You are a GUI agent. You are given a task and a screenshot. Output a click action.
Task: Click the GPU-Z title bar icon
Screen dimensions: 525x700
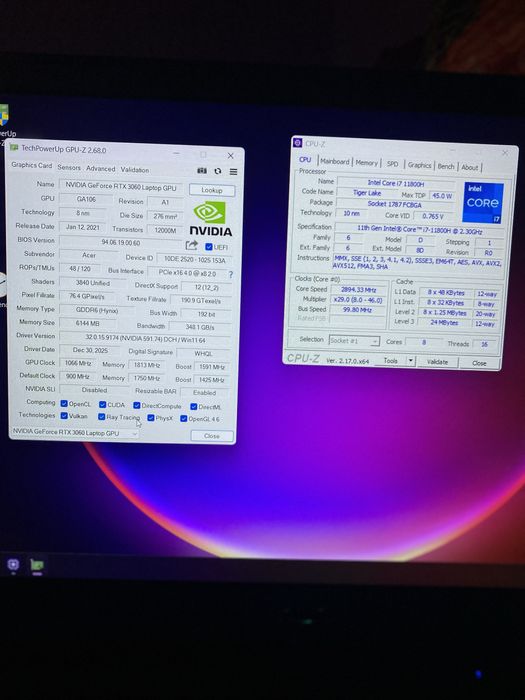(x=14, y=147)
